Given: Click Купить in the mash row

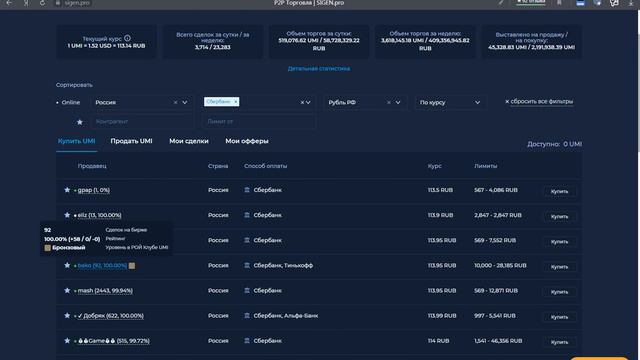Looking at the screenshot, I should [x=560, y=292].
